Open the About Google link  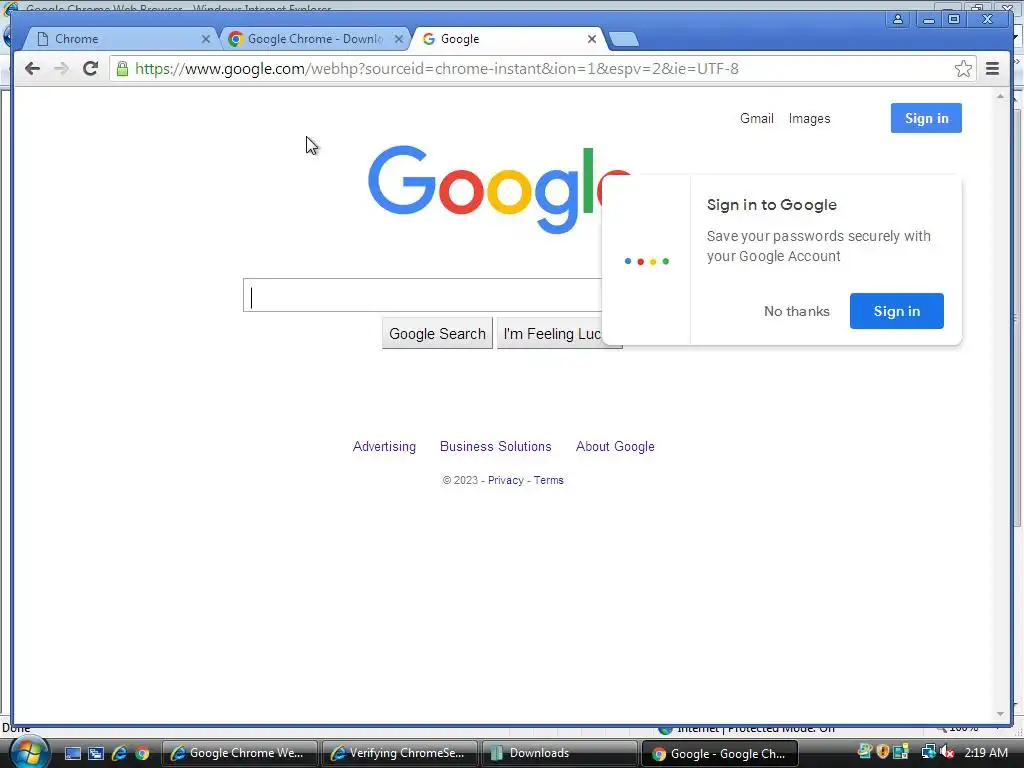(x=615, y=447)
